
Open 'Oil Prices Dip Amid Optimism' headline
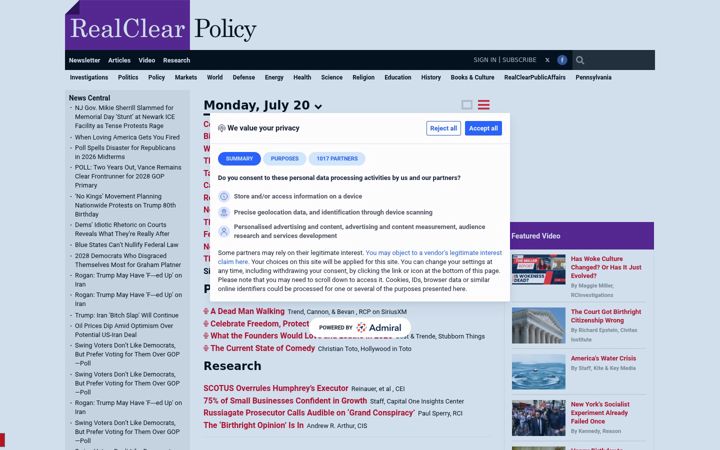(x=124, y=330)
